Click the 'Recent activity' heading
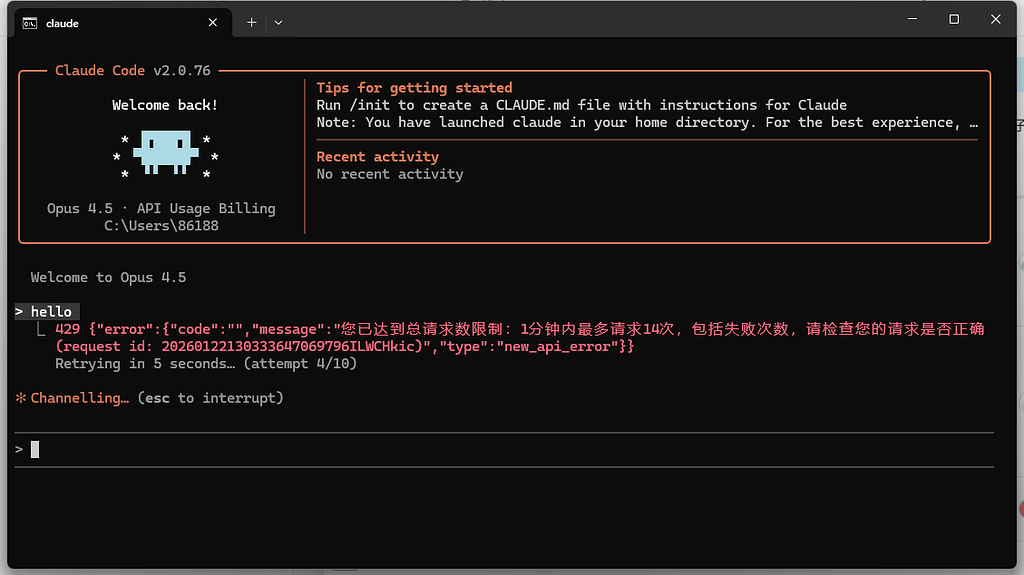Image resolution: width=1024 pixels, height=575 pixels. click(x=377, y=157)
